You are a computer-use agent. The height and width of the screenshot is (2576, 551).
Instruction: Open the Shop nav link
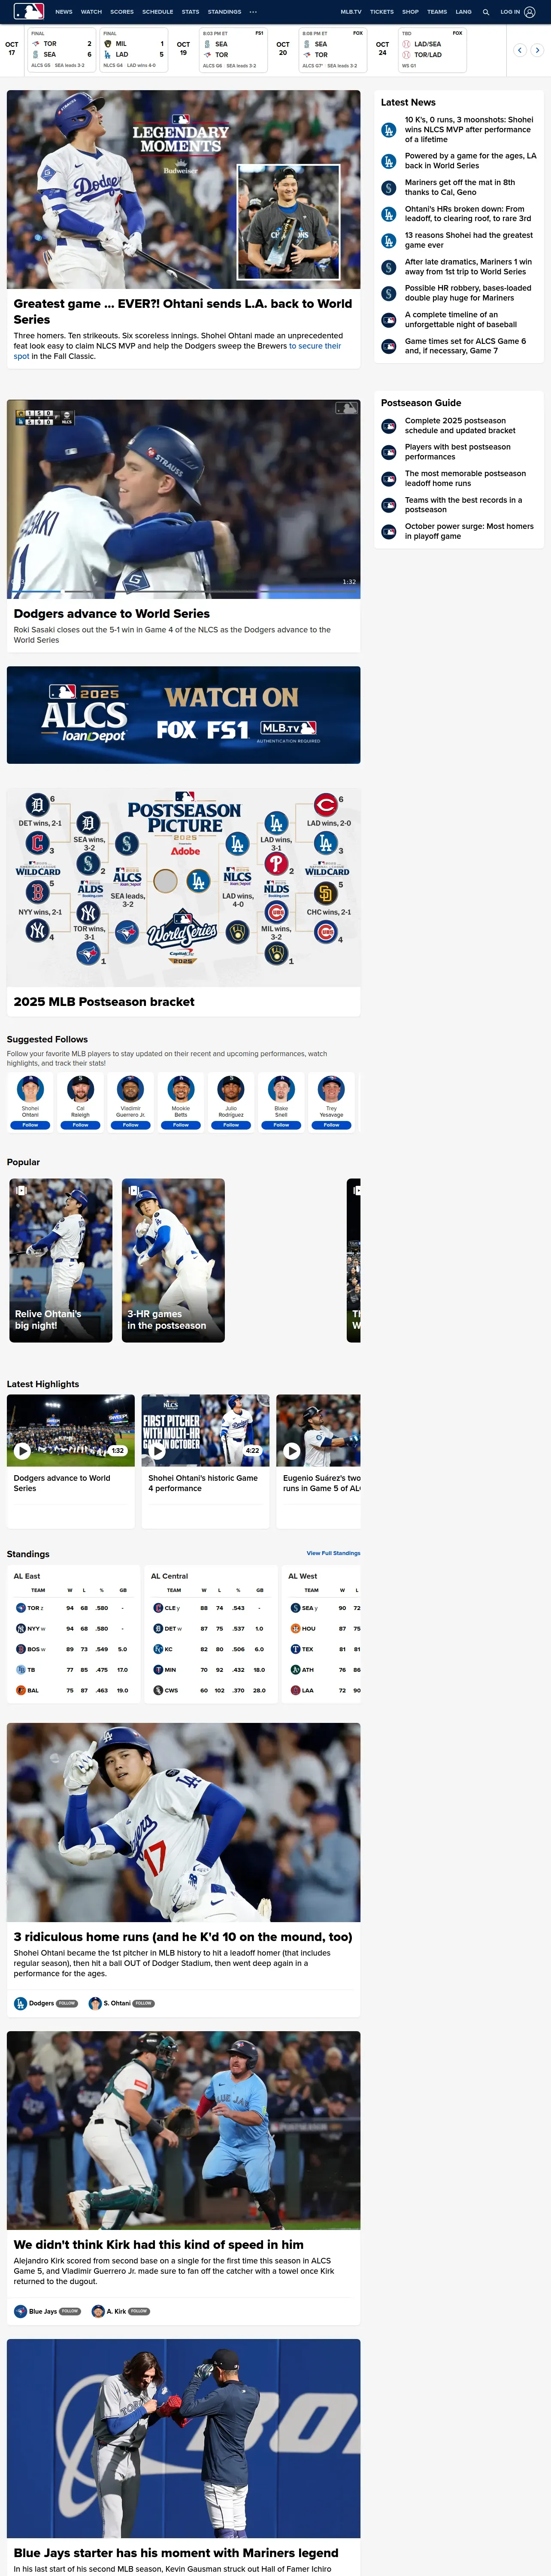click(410, 12)
